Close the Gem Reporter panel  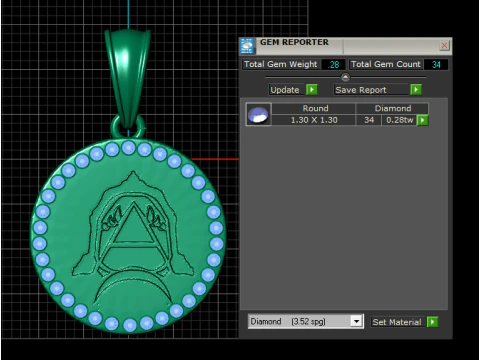pos(444,46)
